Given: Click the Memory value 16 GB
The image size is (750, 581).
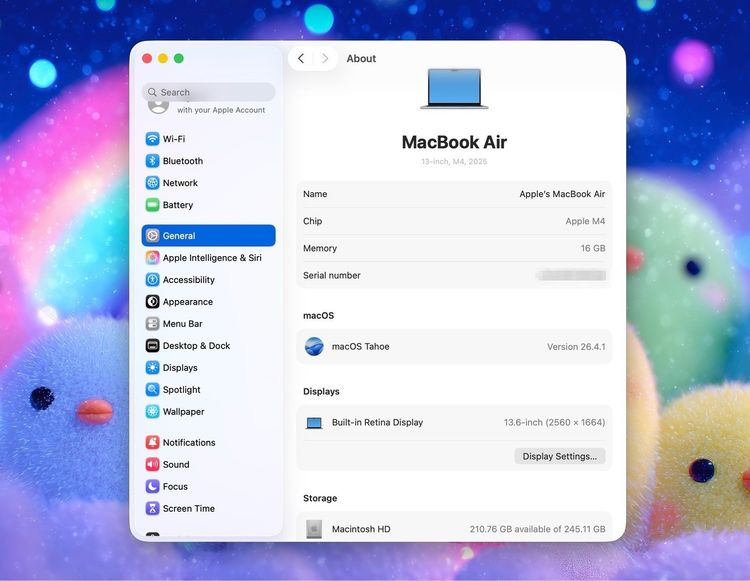Looking at the screenshot, I should coord(593,248).
